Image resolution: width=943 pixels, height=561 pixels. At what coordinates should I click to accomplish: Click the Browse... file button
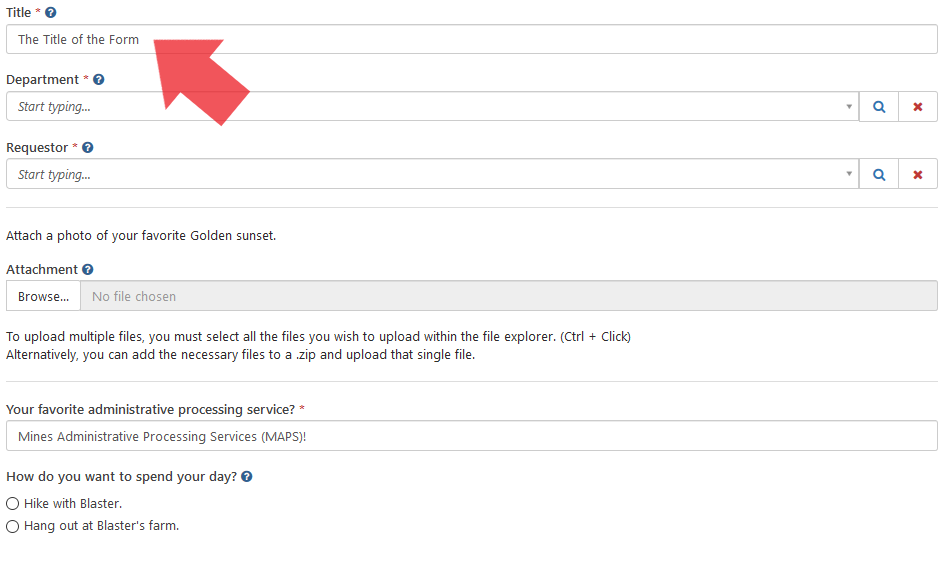43,296
